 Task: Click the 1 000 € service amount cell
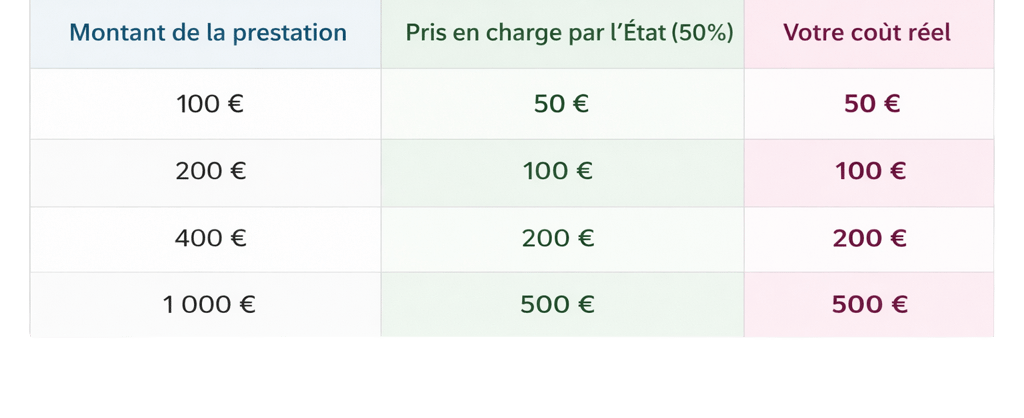click(x=209, y=305)
